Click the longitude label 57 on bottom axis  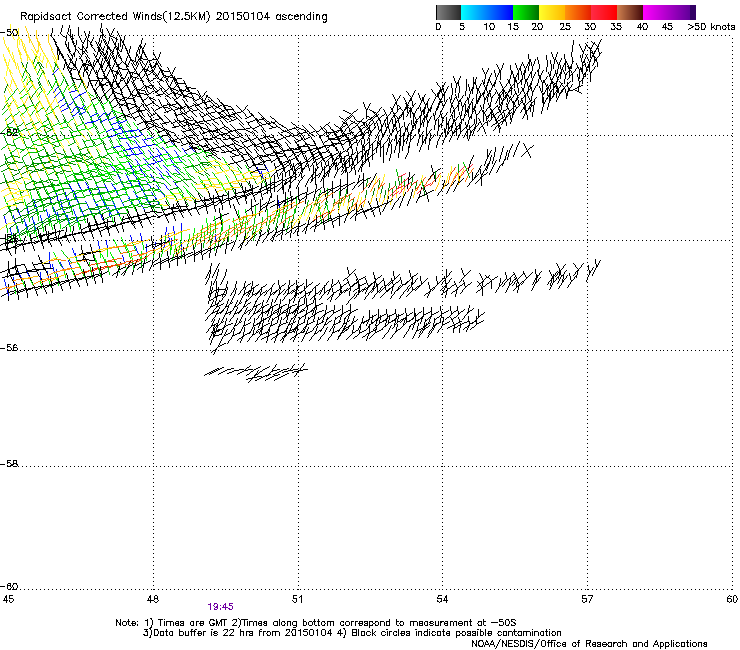[587, 599]
